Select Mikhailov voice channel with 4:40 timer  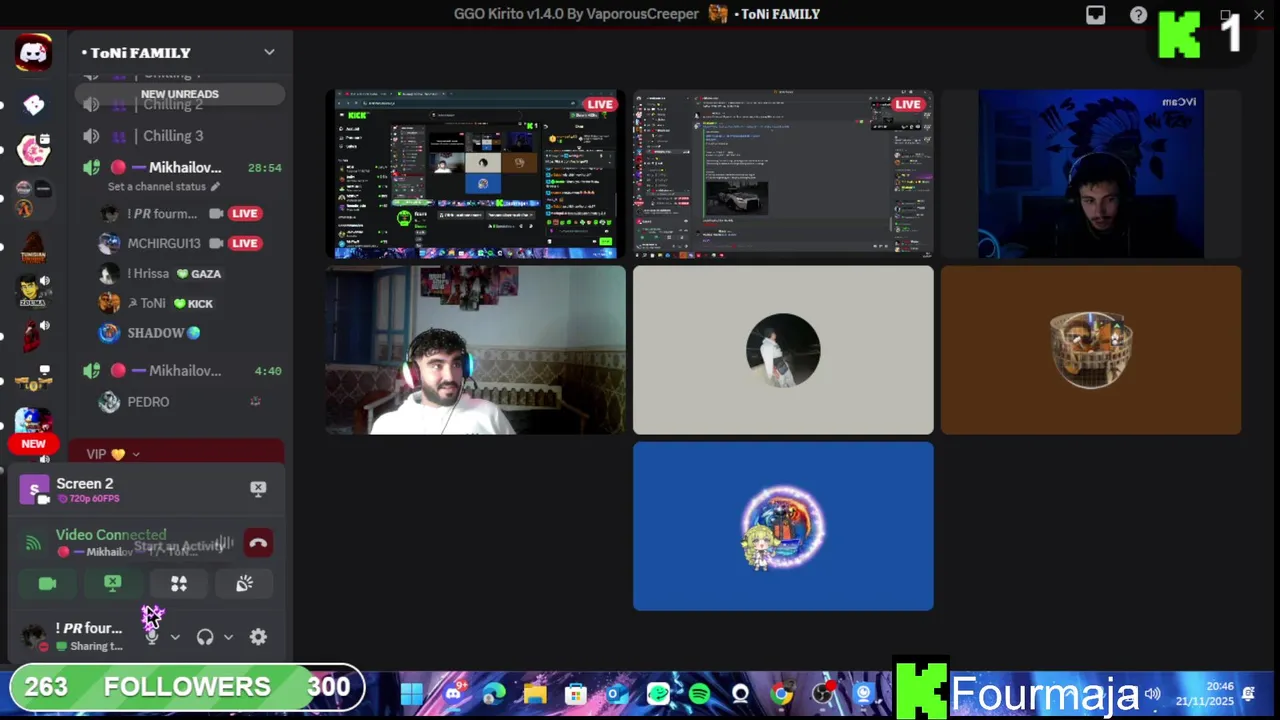(180, 371)
